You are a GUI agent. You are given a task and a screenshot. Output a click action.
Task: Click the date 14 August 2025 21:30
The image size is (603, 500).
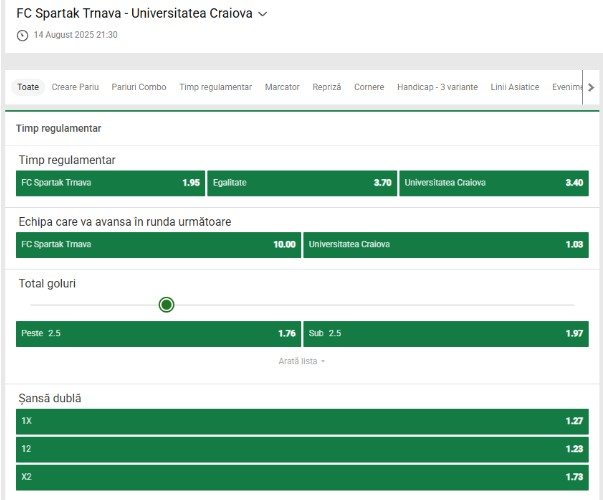tap(76, 35)
